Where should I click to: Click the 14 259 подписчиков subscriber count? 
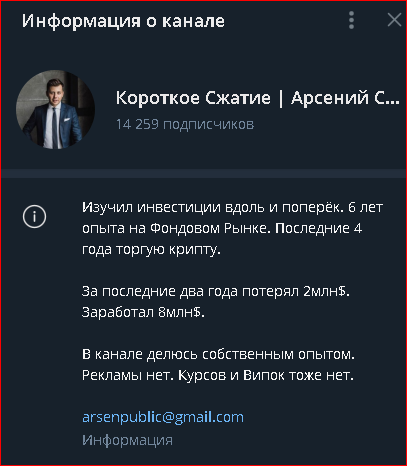[185, 124]
